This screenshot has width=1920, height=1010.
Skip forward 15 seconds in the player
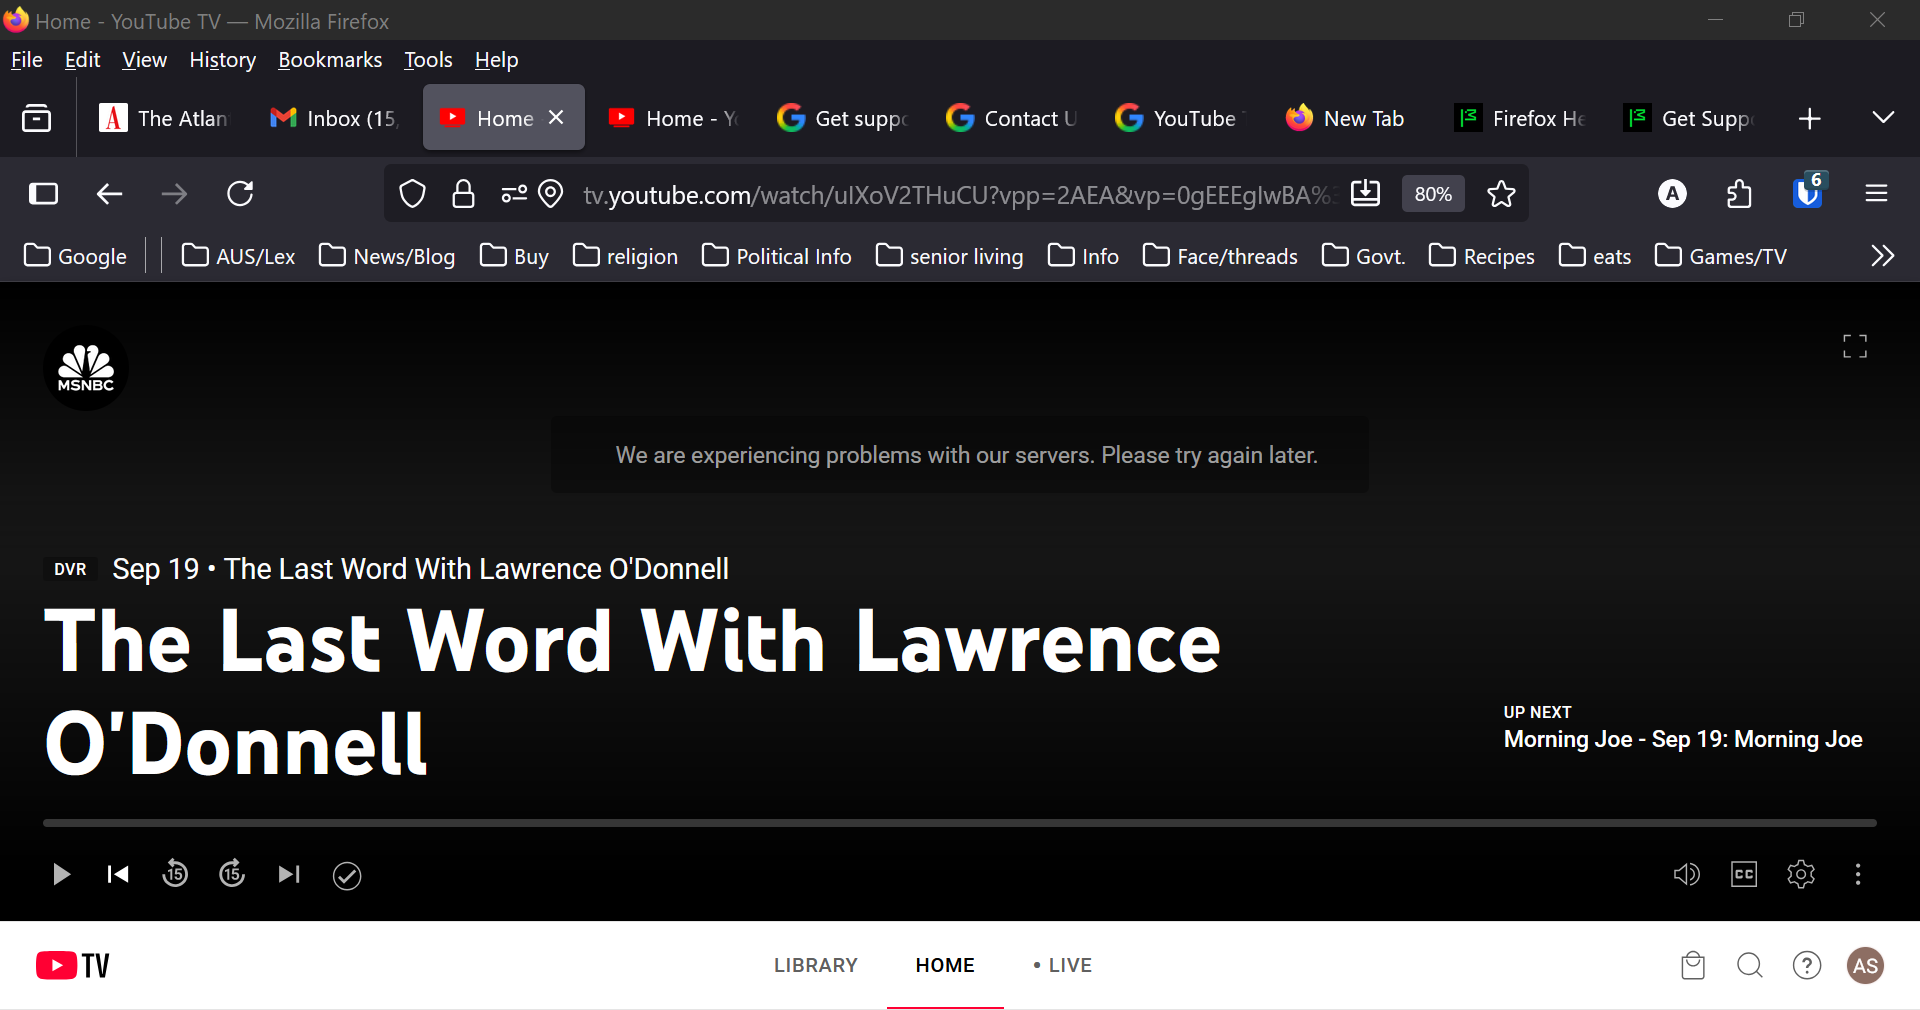pyautogui.click(x=232, y=874)
